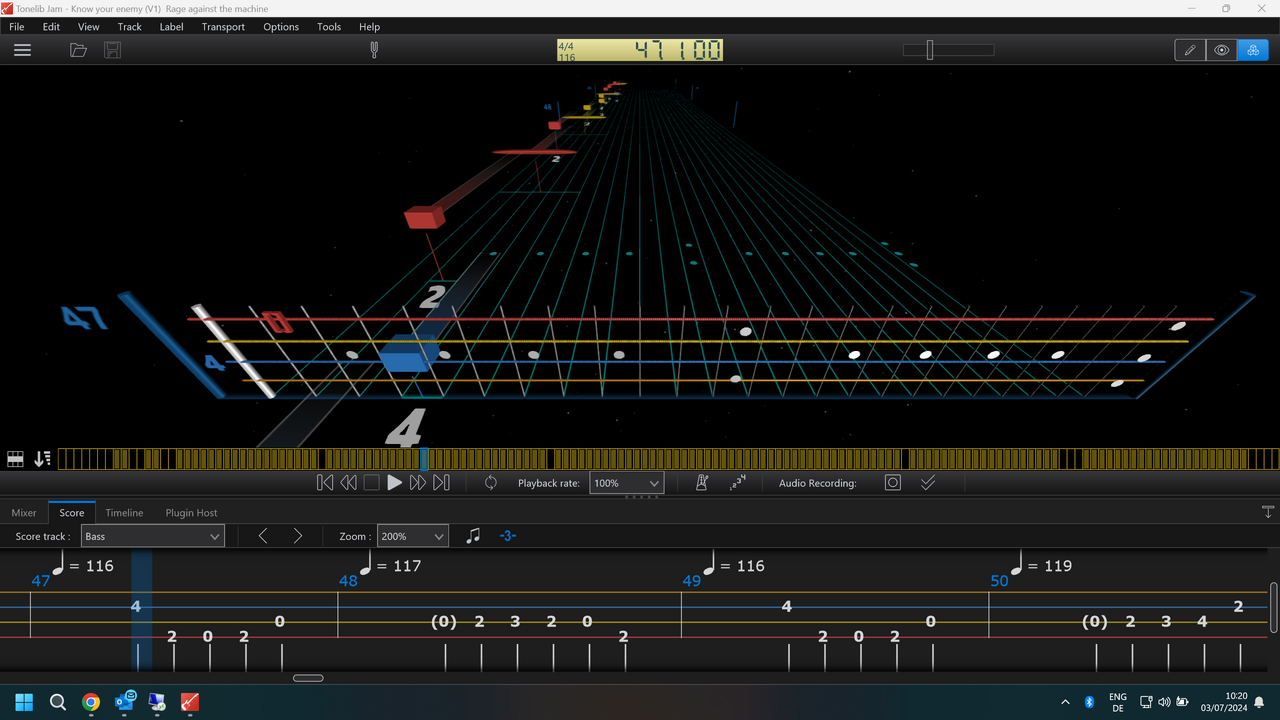Image resolution: width=1280 pixels, height=720 pixels.
Task: Go to previous score track arrow
Action: coord(263,537)
